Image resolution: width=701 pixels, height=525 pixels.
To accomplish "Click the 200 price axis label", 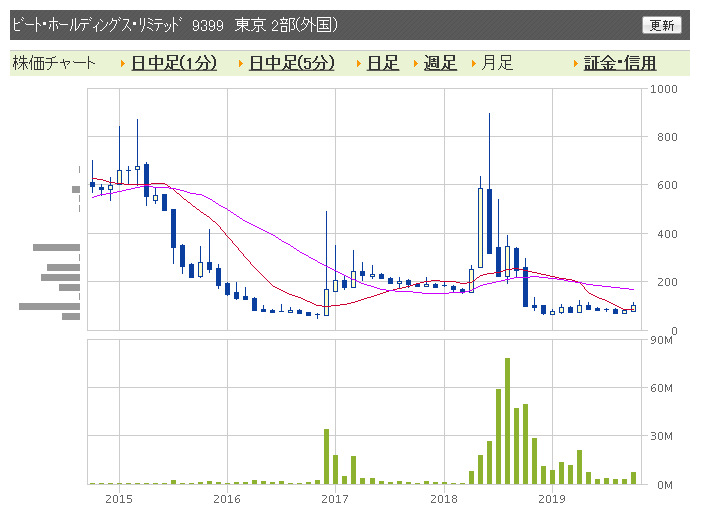I will [667, 282].
